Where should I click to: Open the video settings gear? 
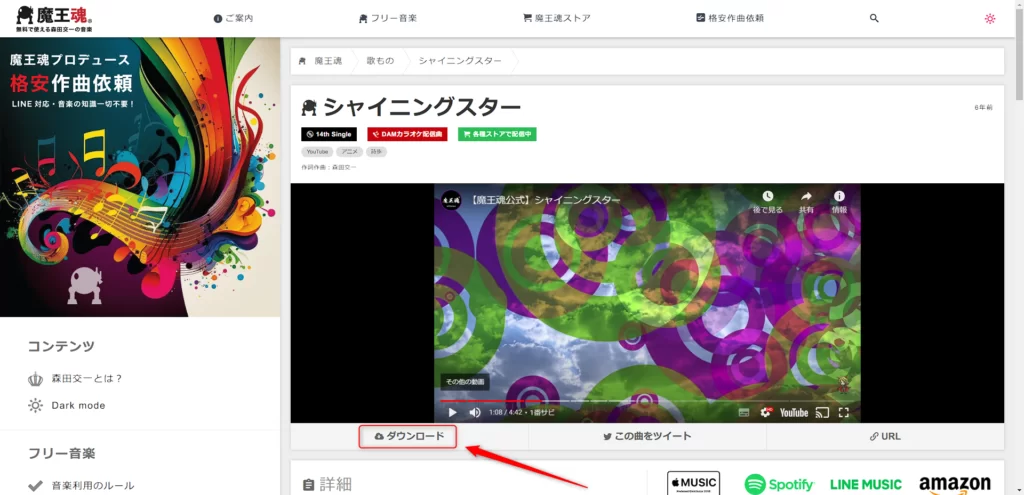[766, 412]
